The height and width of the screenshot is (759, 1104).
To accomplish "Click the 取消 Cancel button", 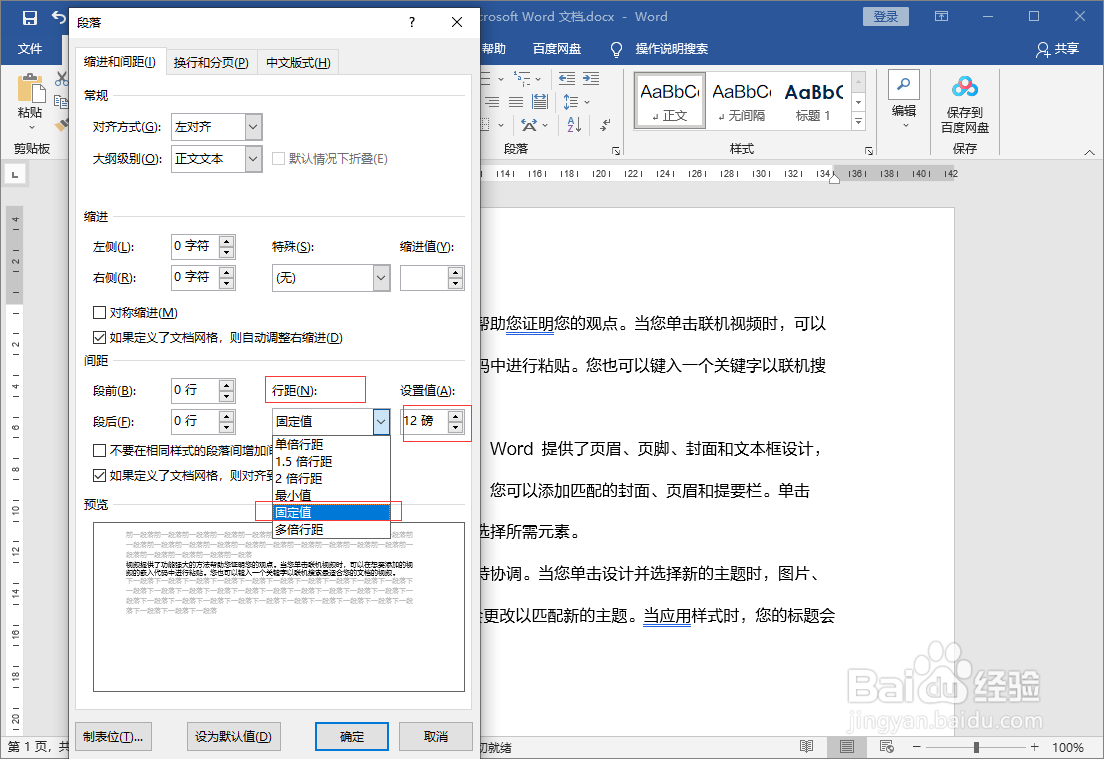I will click(436, 736).
